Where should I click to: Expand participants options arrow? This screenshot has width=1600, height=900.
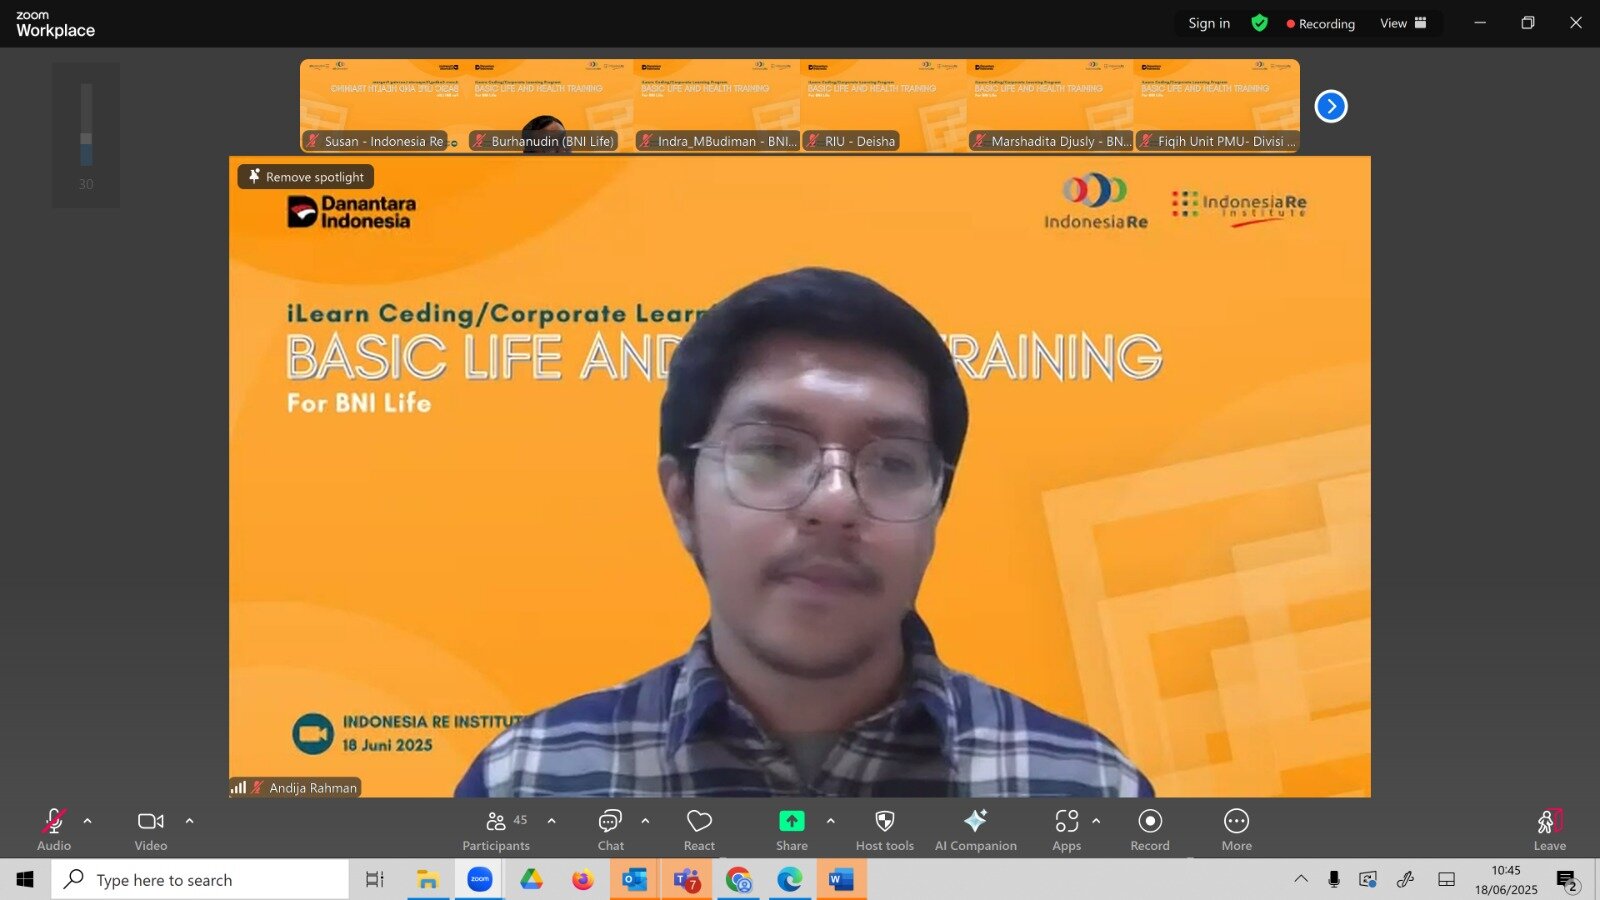click(551, 821)
